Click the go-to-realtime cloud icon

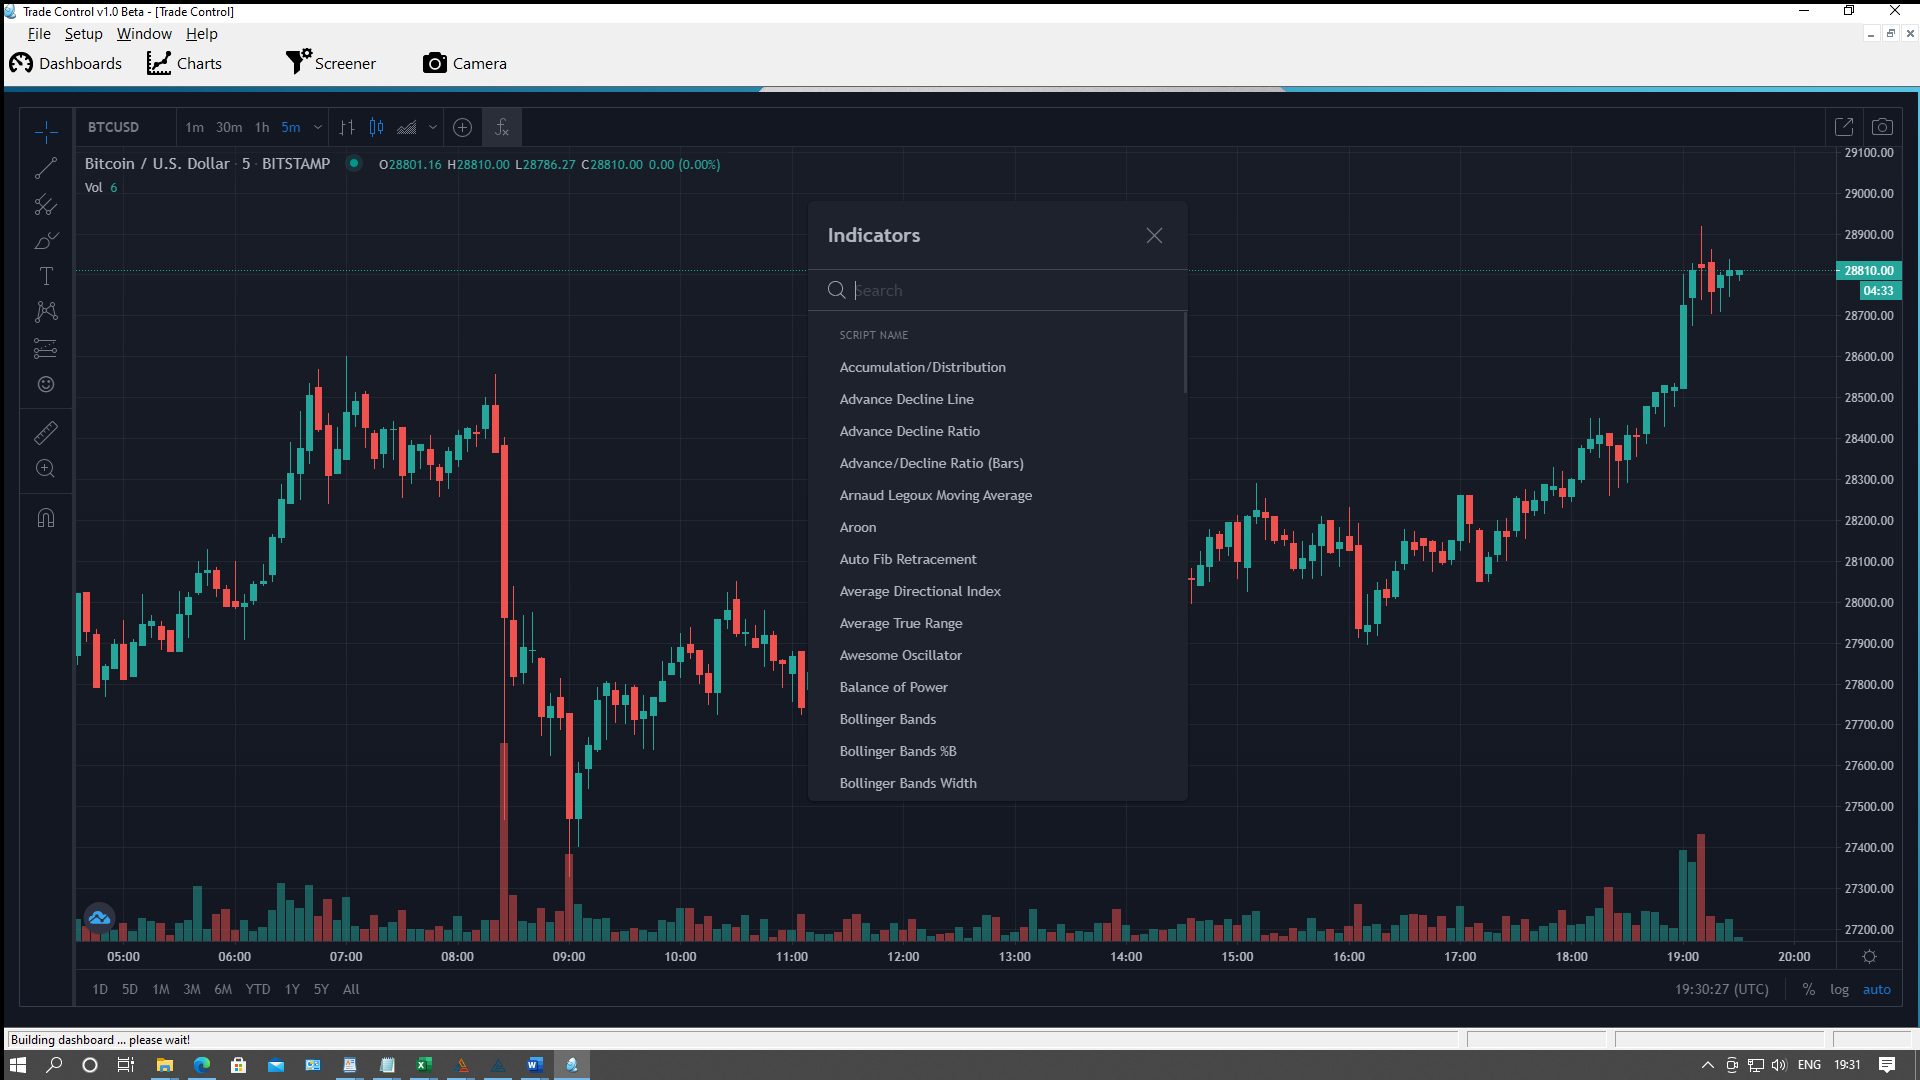99,917
